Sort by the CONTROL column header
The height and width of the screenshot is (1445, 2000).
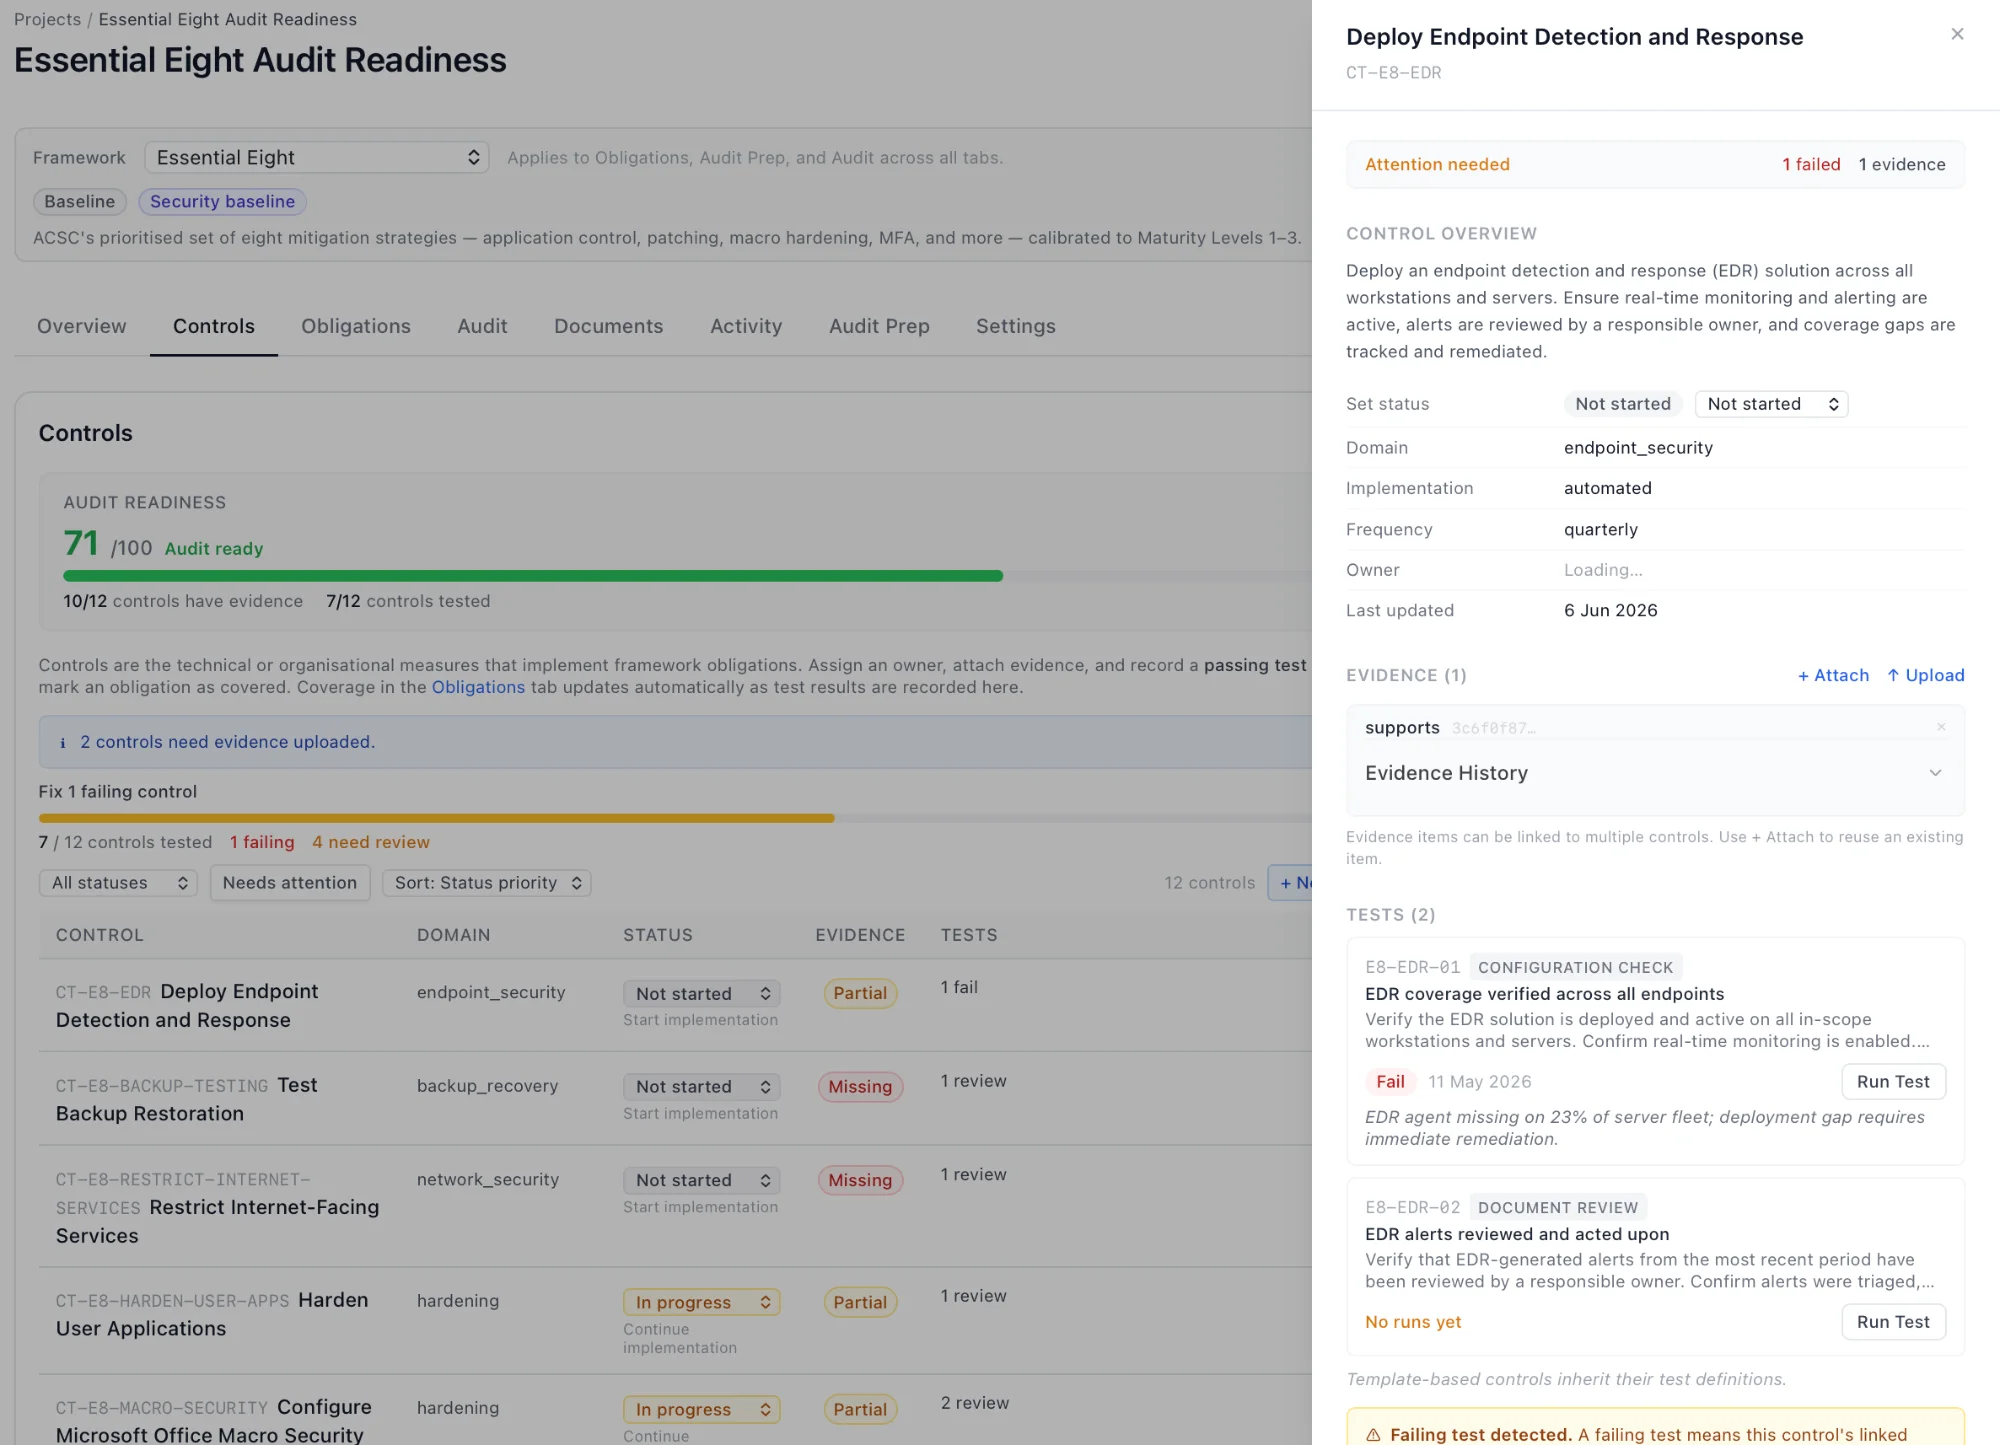(100, 935)
